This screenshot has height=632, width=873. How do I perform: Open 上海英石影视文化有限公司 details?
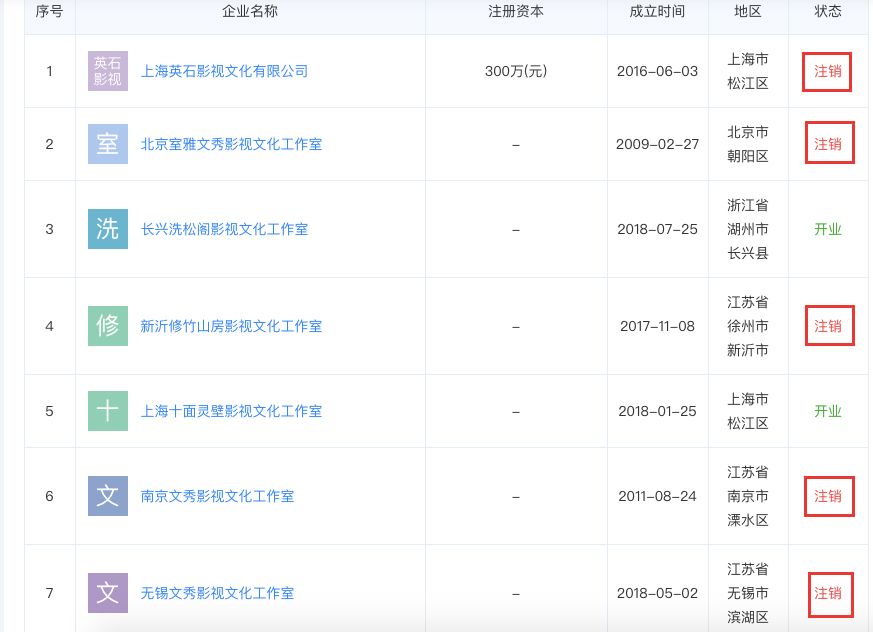[224, 71]
